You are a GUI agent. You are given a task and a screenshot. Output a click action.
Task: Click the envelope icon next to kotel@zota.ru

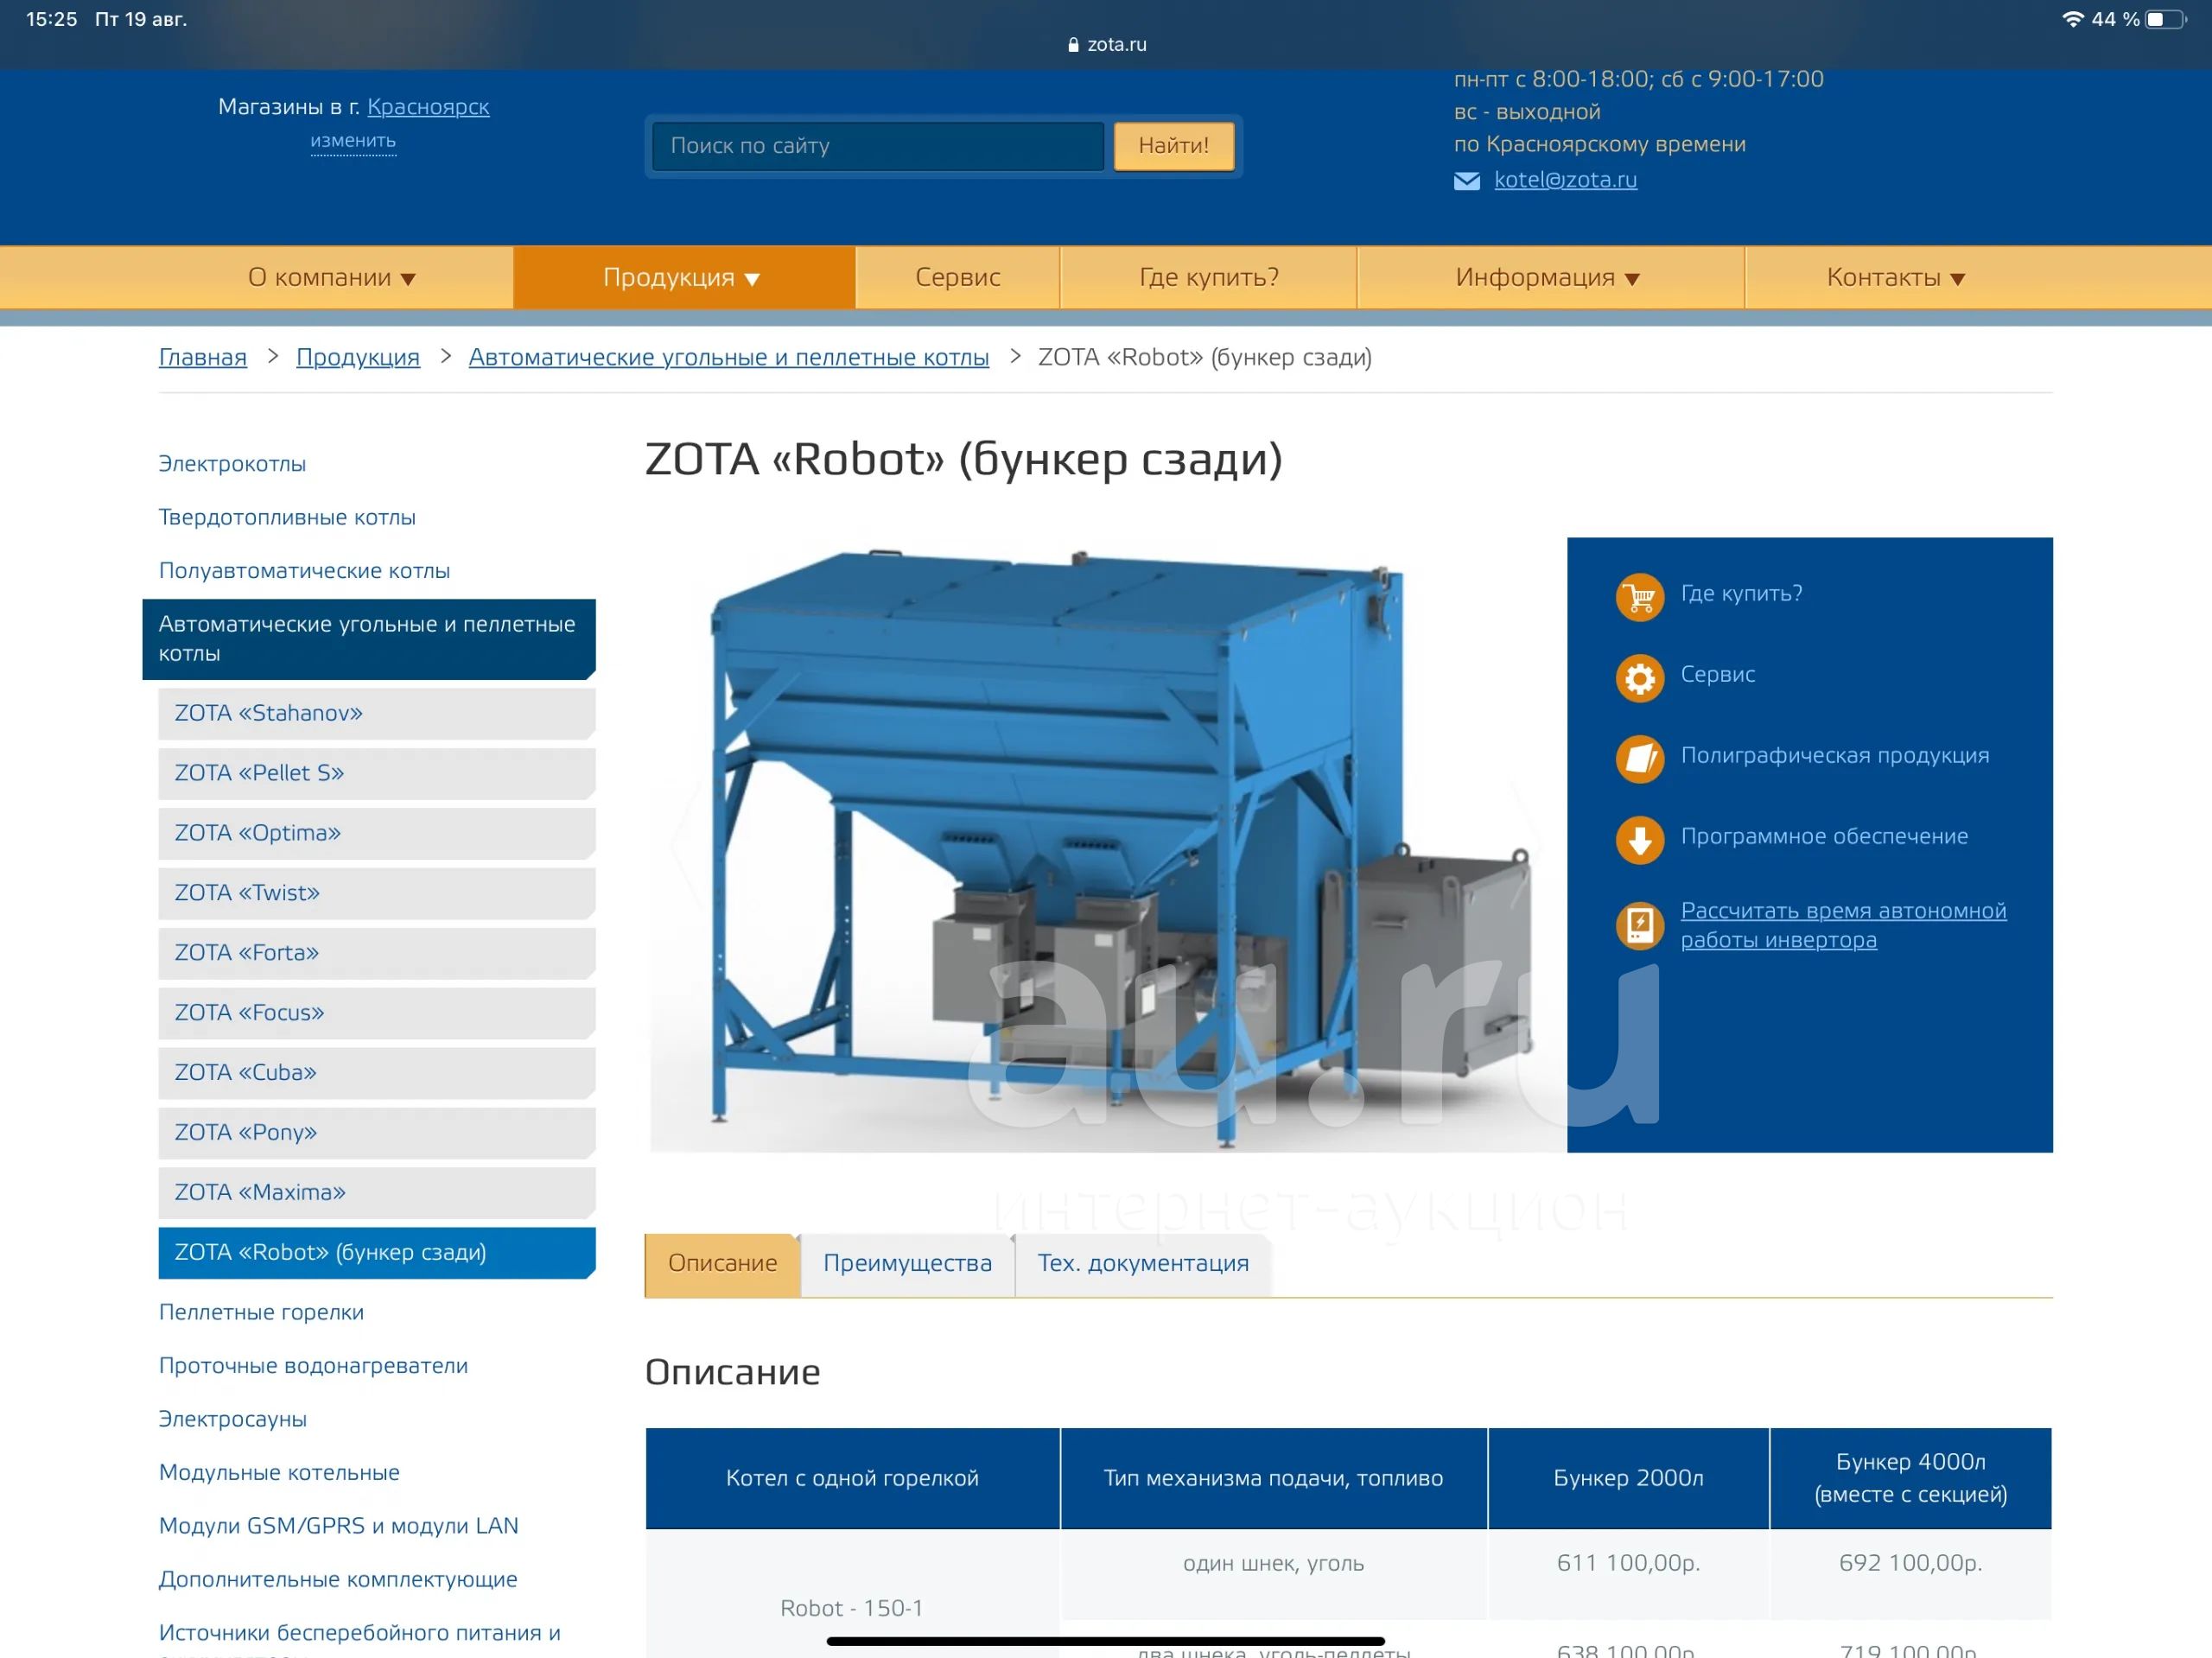tap(1466, 181)
